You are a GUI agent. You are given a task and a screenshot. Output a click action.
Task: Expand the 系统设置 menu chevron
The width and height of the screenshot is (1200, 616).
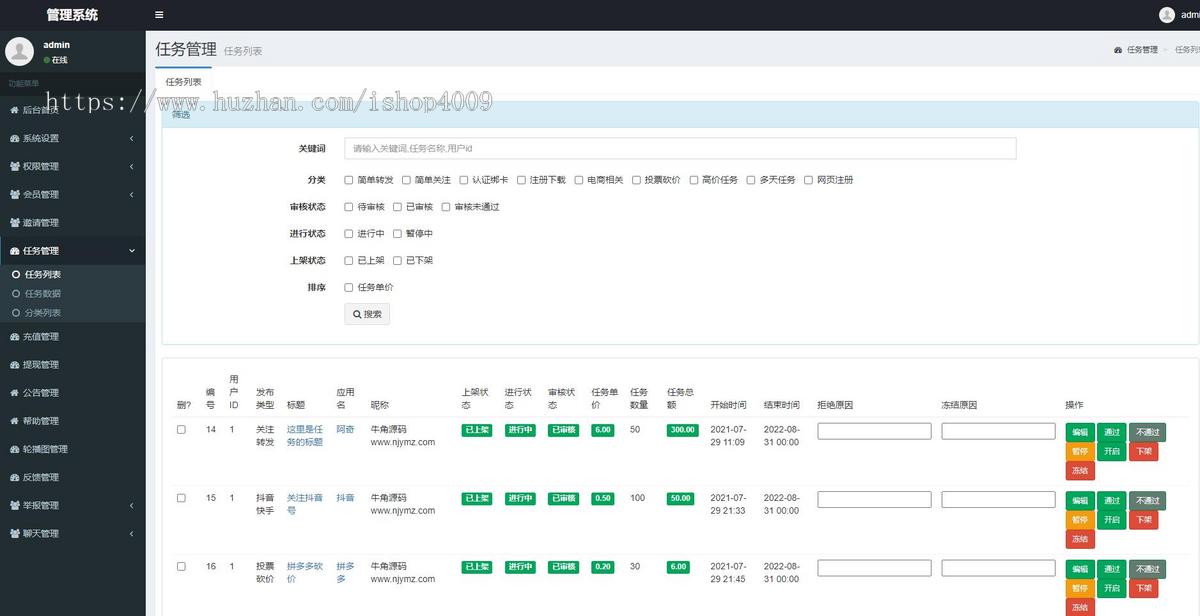point(132,138)
